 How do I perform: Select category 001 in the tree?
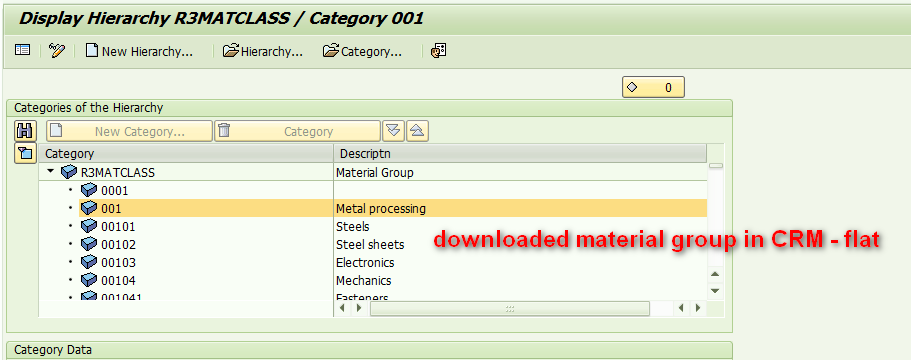pyautogui.click(x=111, y=208)
